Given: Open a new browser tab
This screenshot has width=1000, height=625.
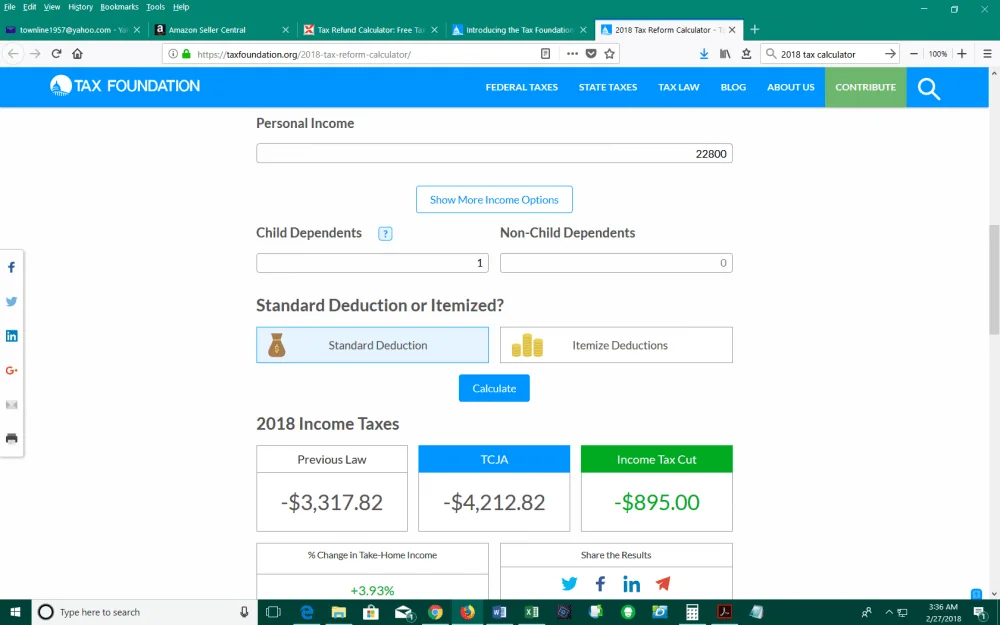Looking at the screenshot, I should tap(754, 29).
